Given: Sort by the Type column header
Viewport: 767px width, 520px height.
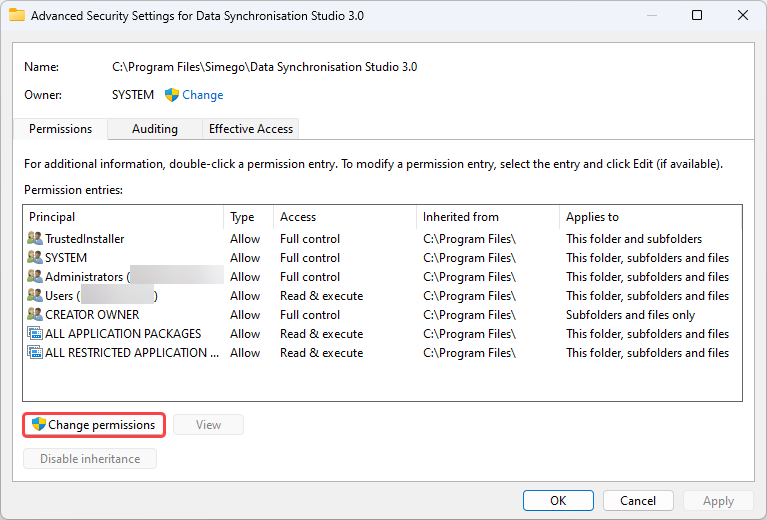Looking at the screenshot, I should click(248, 217).
